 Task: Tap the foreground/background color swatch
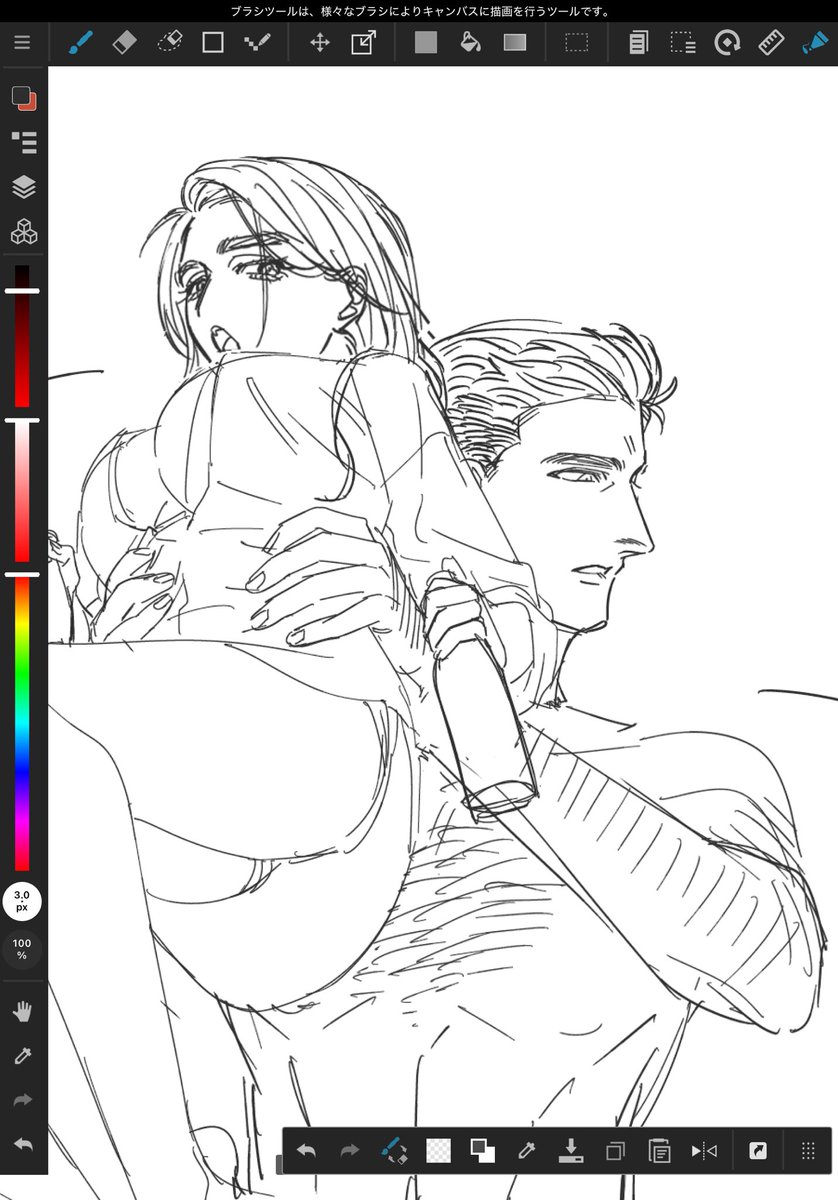[x=23, y=98]
